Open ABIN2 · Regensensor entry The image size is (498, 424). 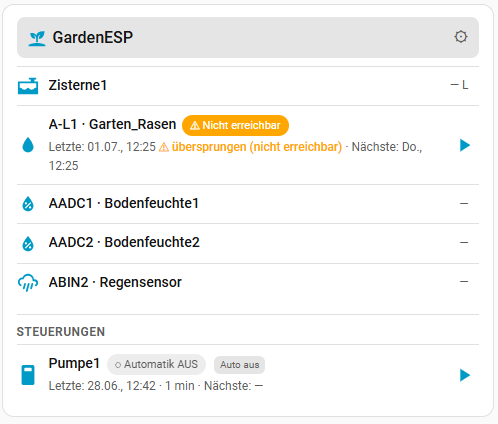point(248,283)
